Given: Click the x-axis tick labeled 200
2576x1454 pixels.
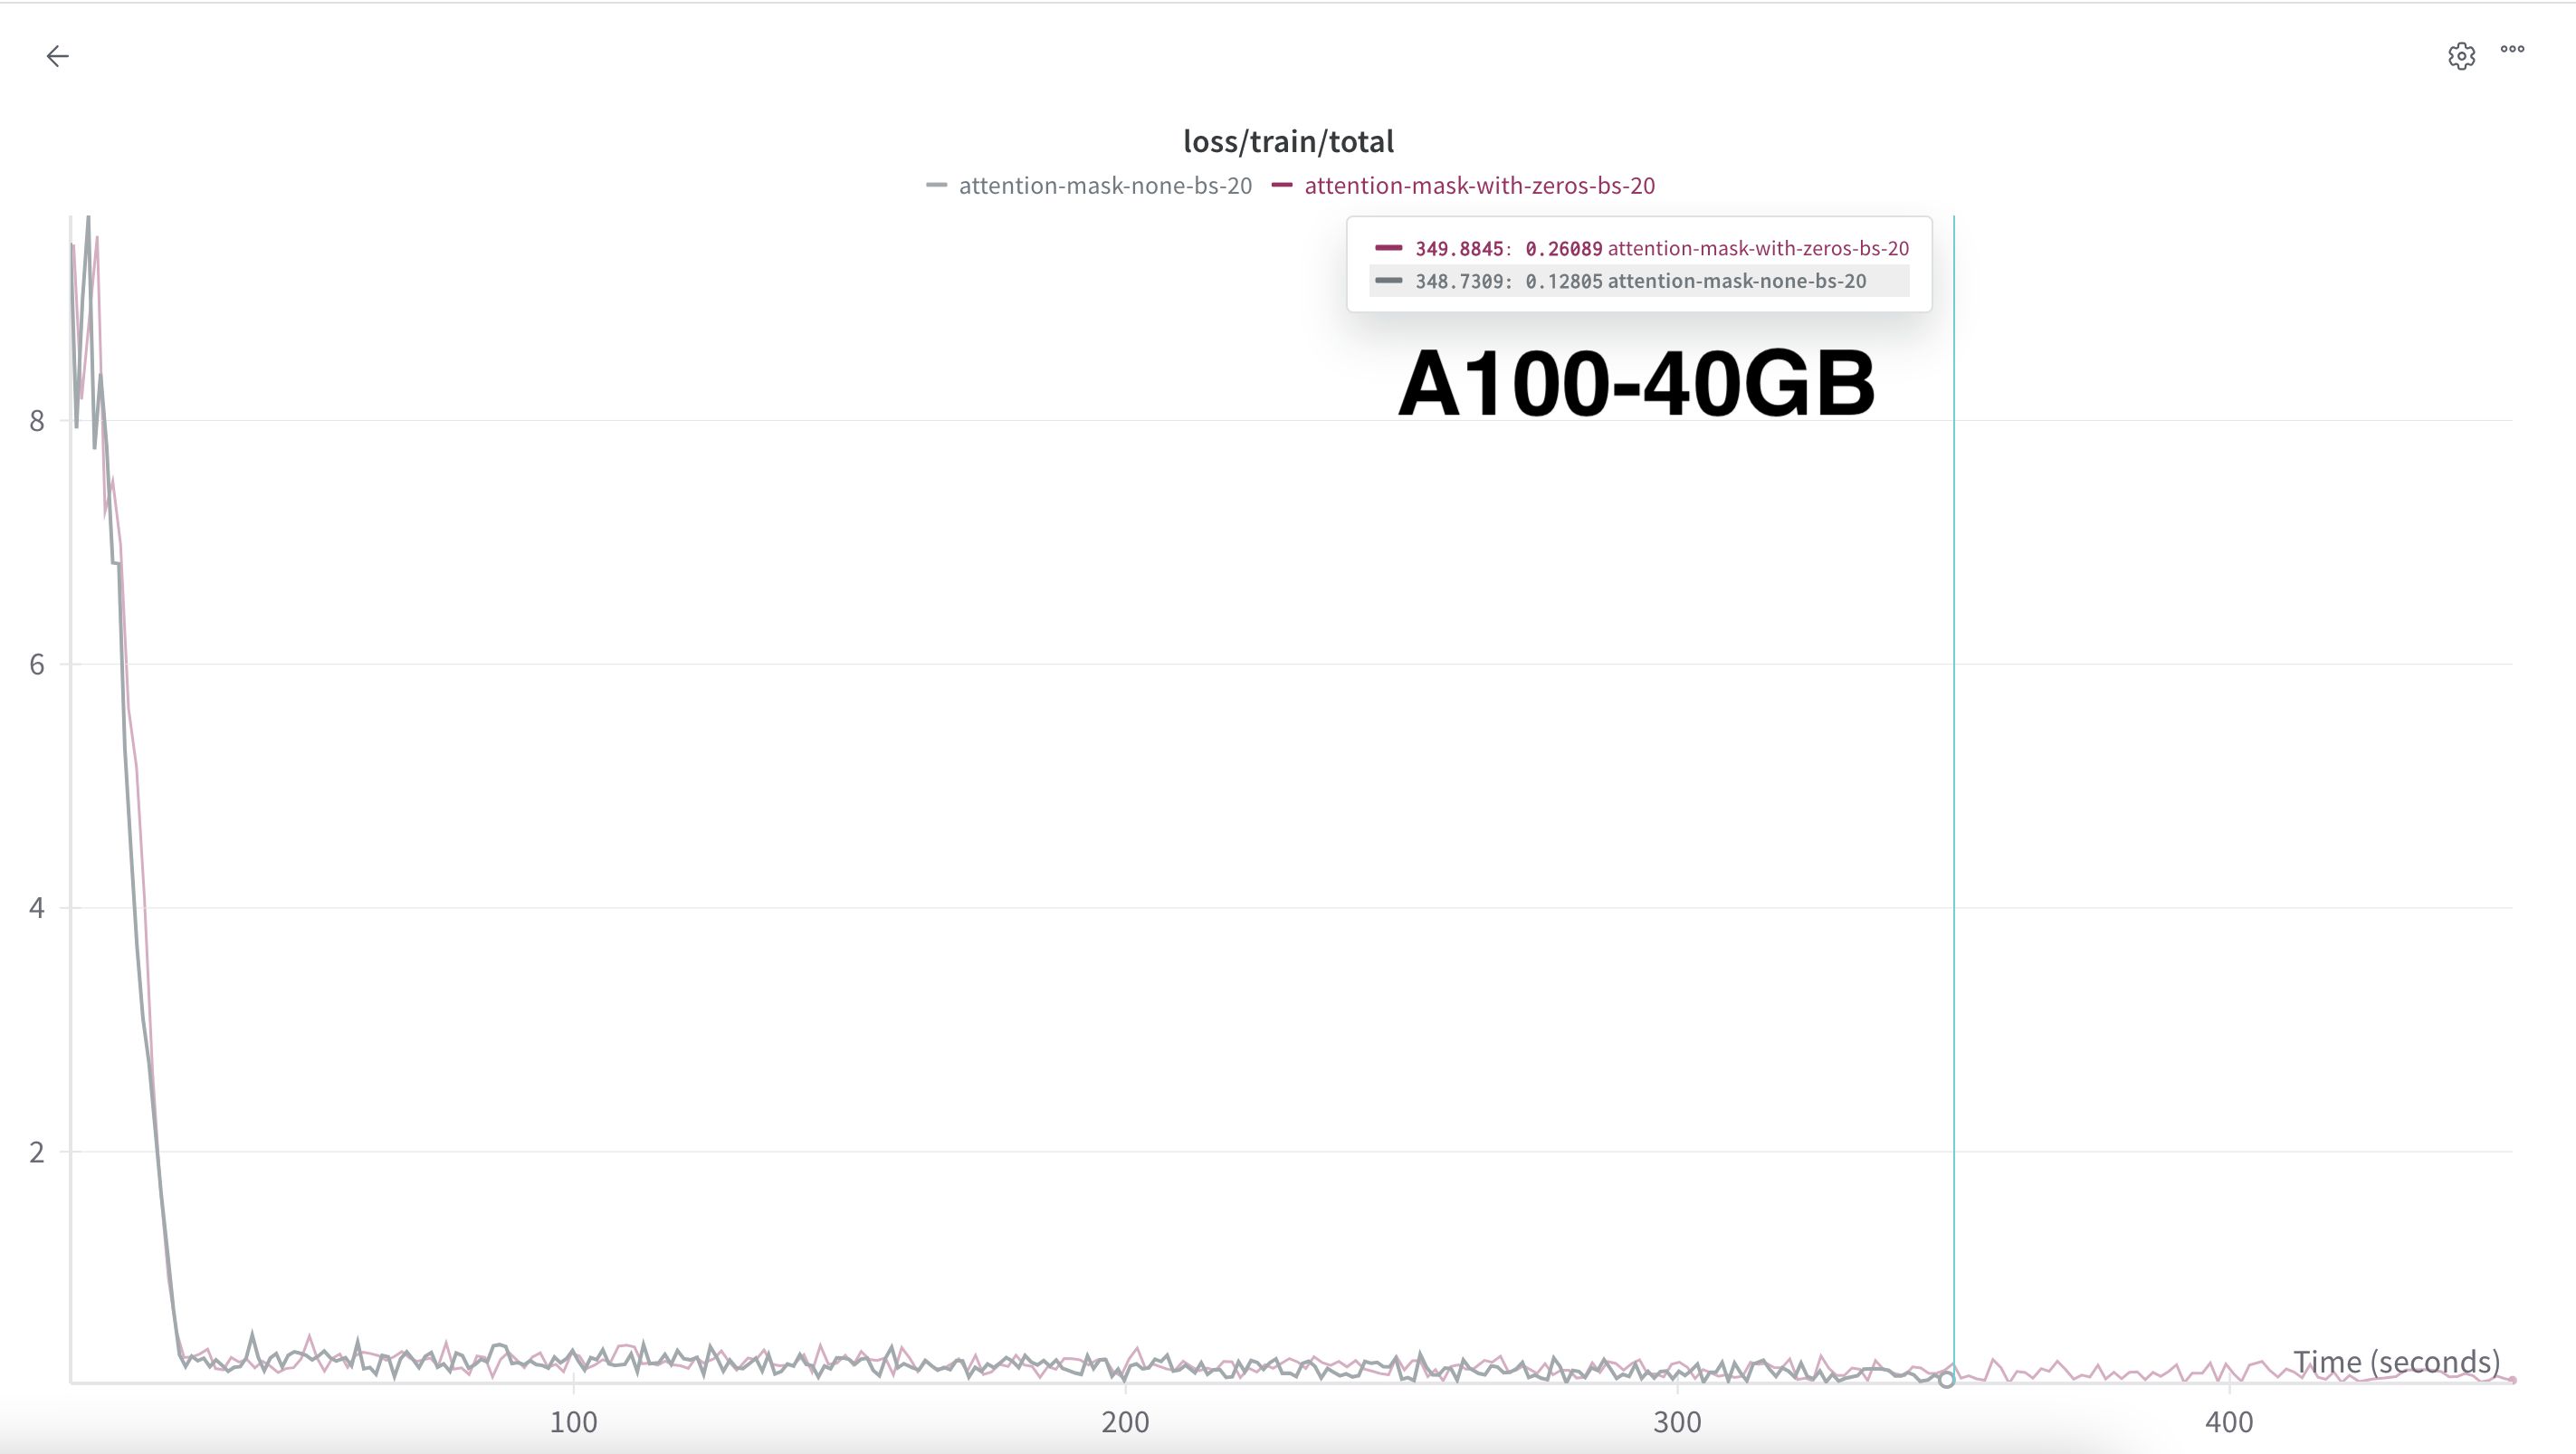Looking at the screenshot, I should pyautogui.click(x=1125, y=1421).
